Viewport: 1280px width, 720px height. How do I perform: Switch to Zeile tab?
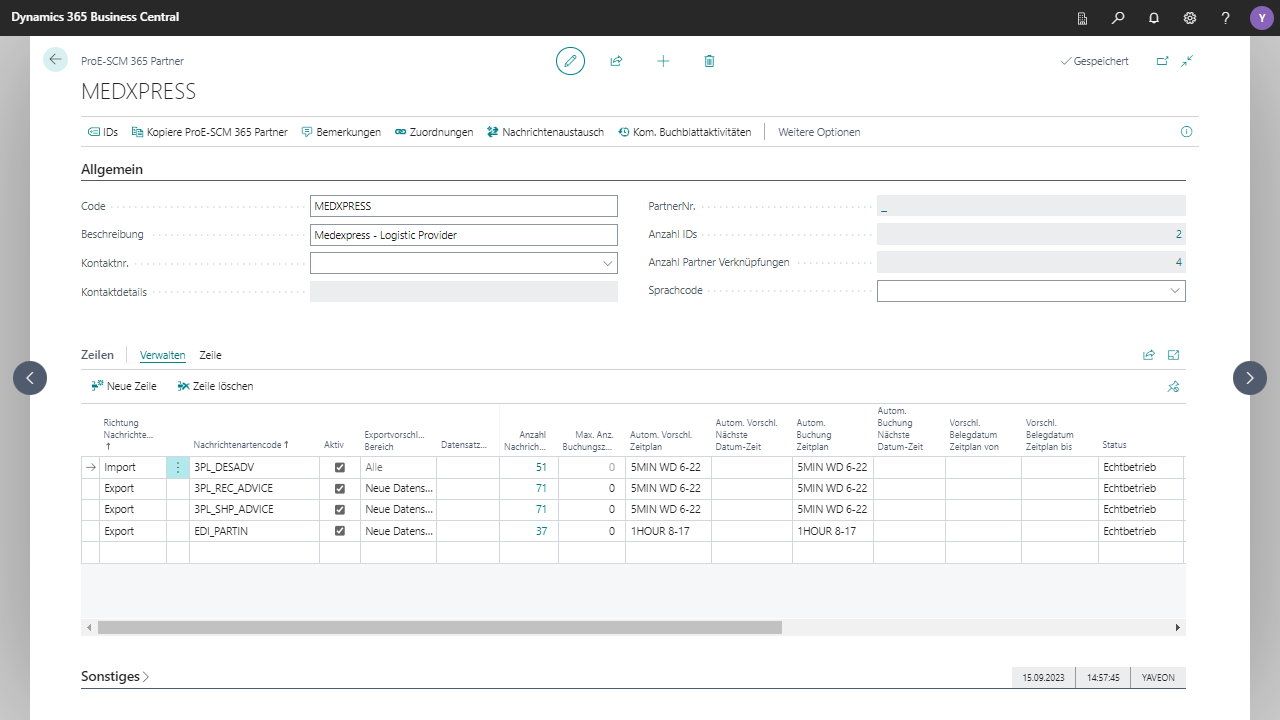coord(210,355)
